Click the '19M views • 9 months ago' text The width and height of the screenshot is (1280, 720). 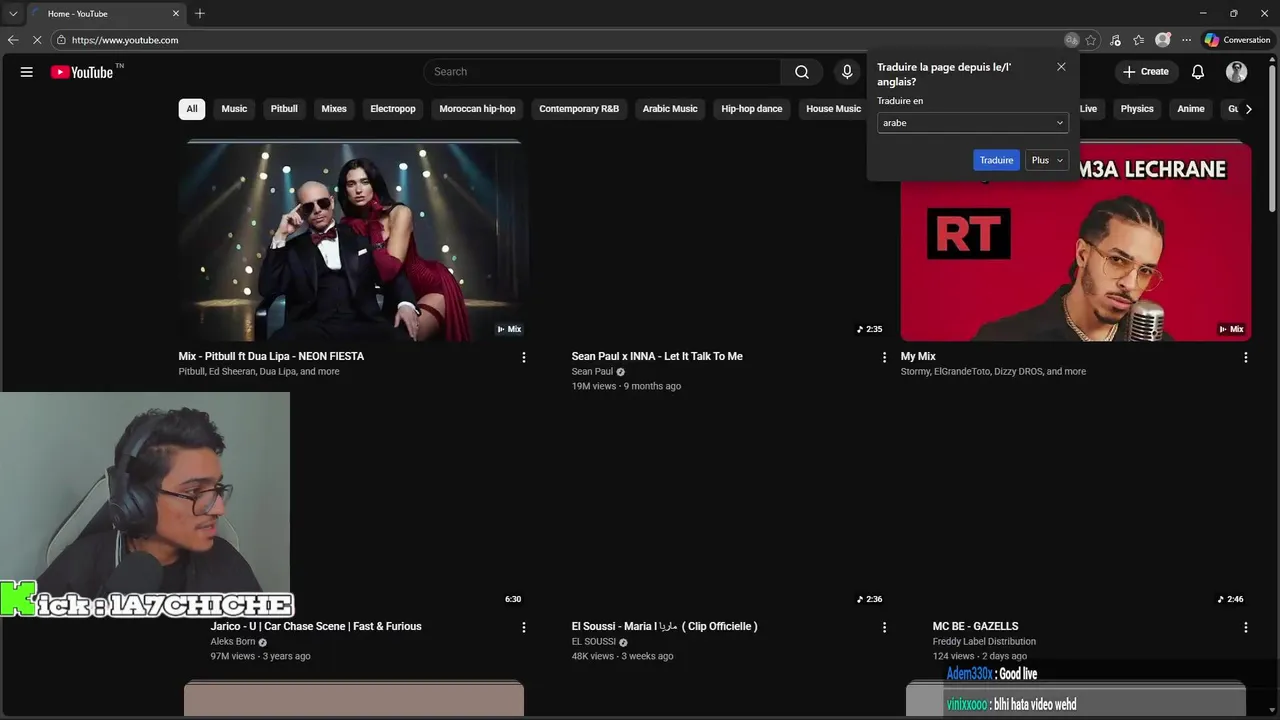click(x=626, y=386)
